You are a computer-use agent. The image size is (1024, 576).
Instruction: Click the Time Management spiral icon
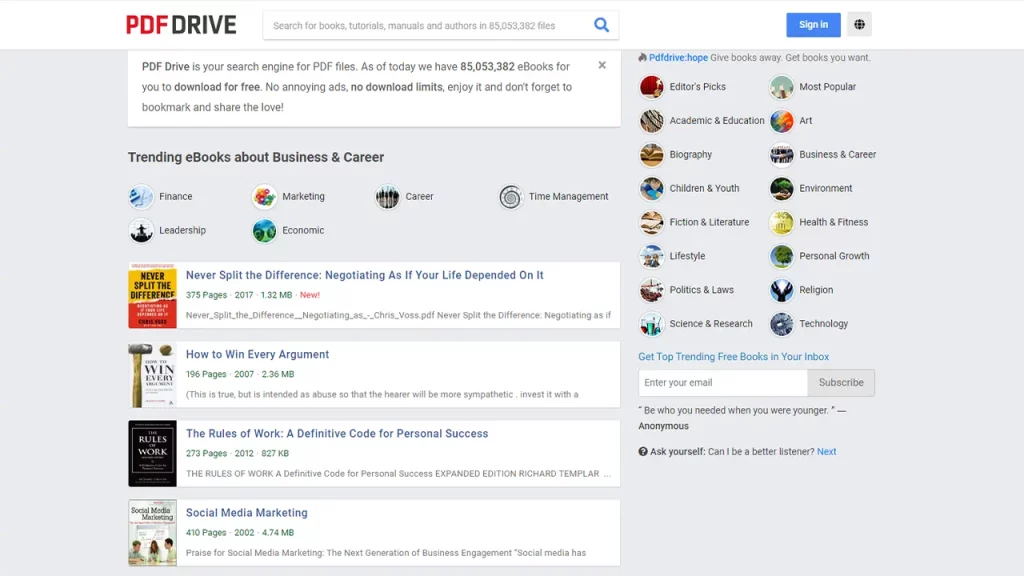(511, 197)
